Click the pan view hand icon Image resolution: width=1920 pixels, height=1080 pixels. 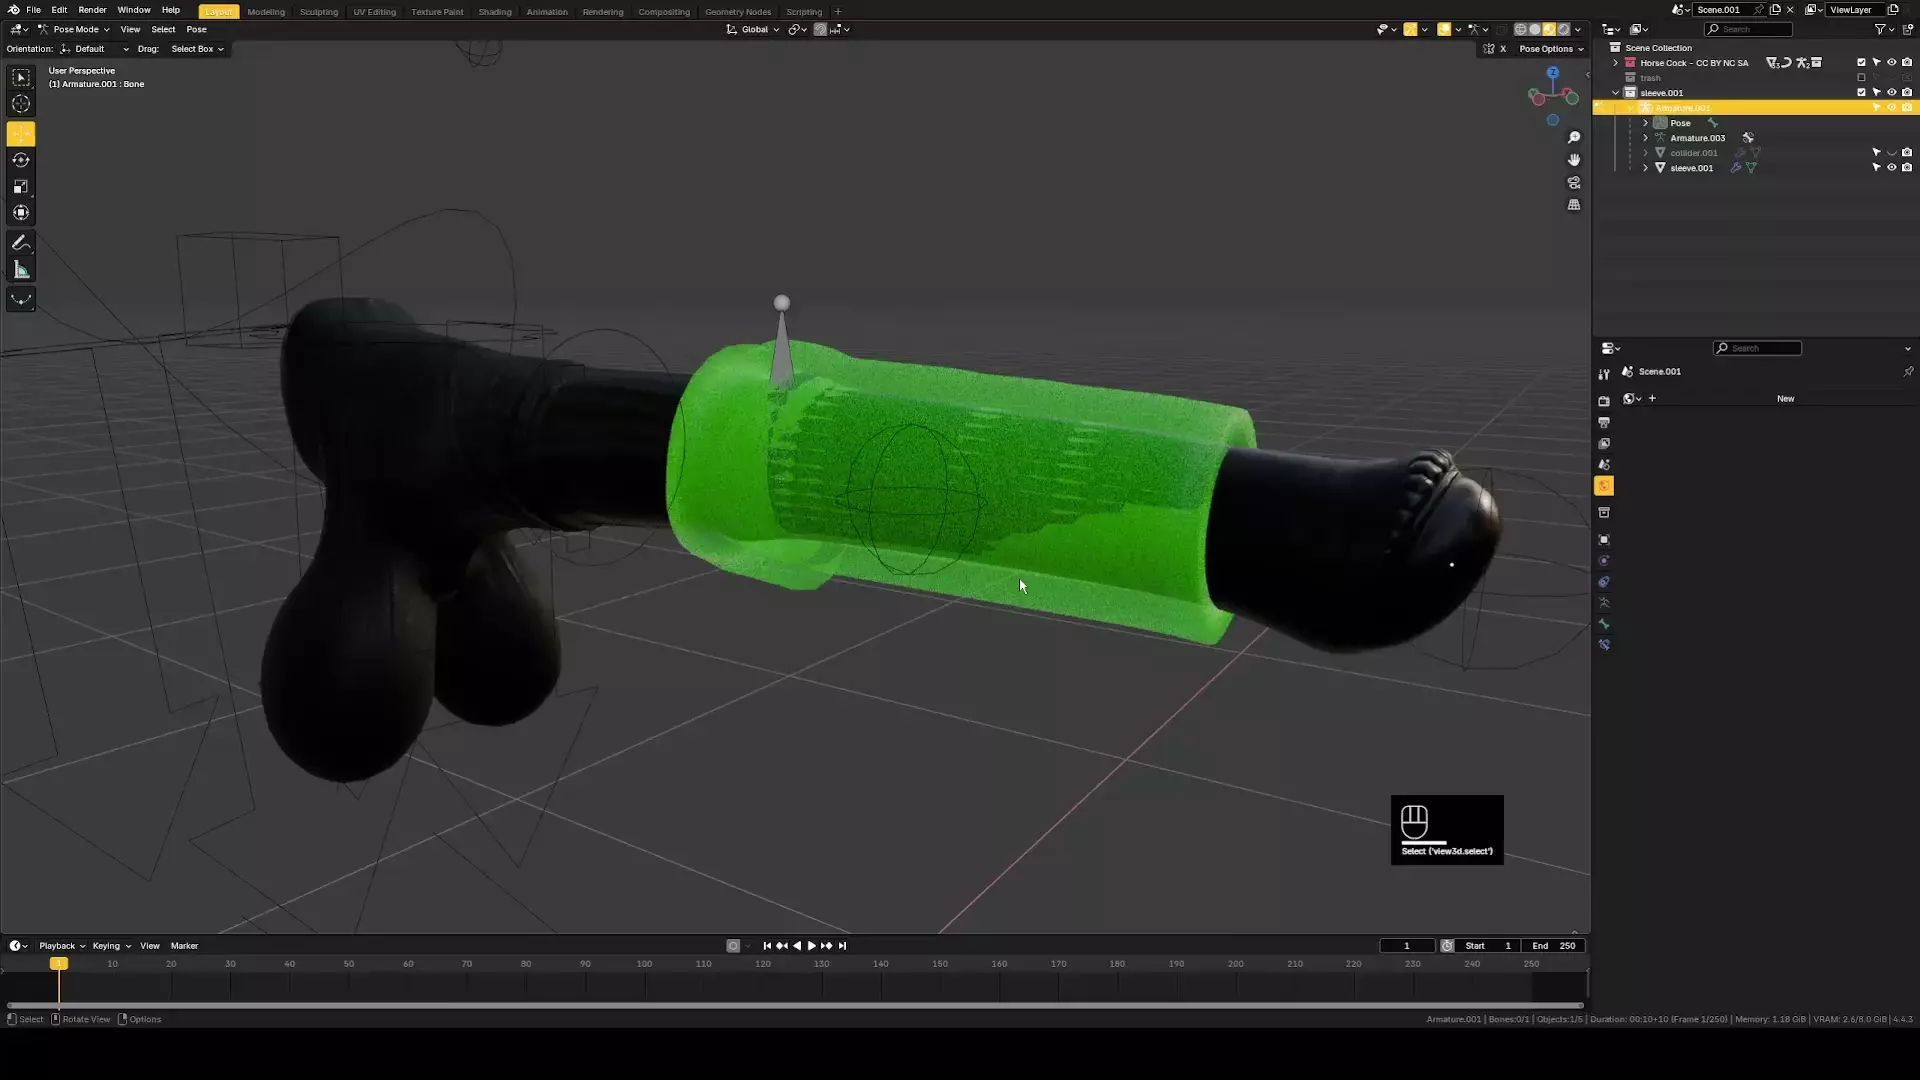point(1574,160)
